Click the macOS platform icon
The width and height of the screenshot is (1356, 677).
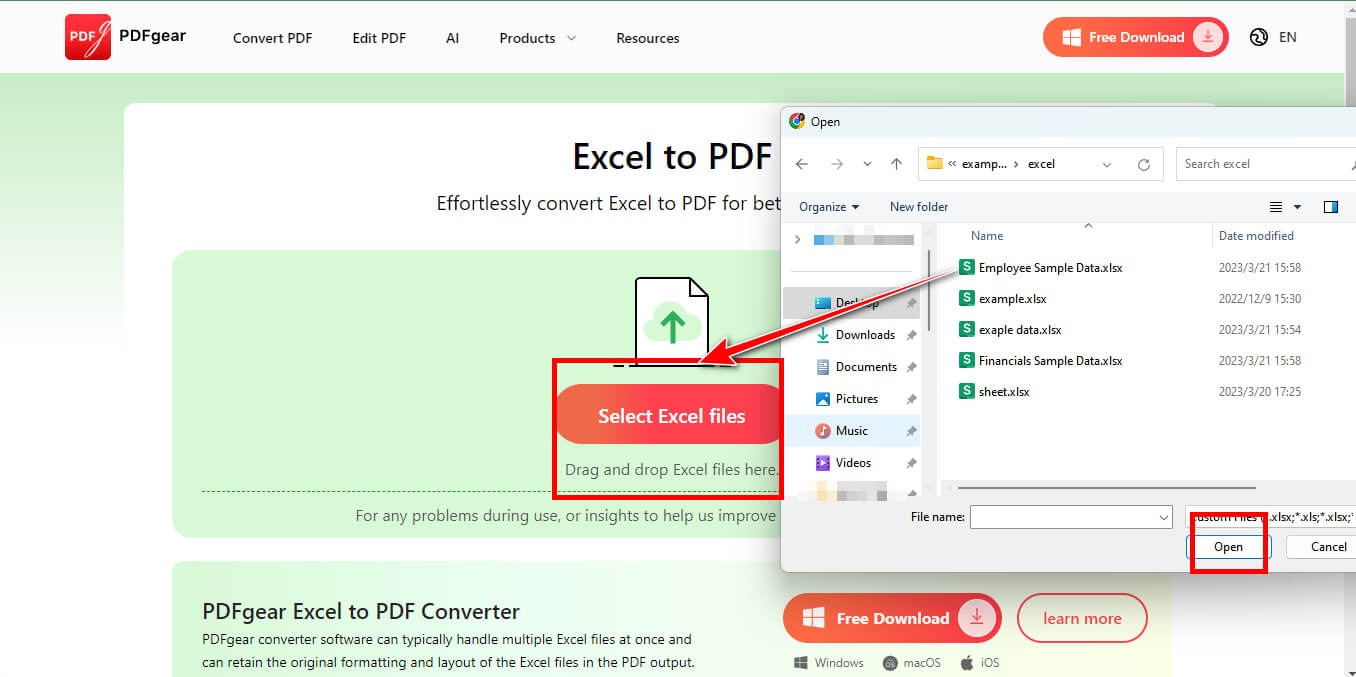[x=890, y=663]
